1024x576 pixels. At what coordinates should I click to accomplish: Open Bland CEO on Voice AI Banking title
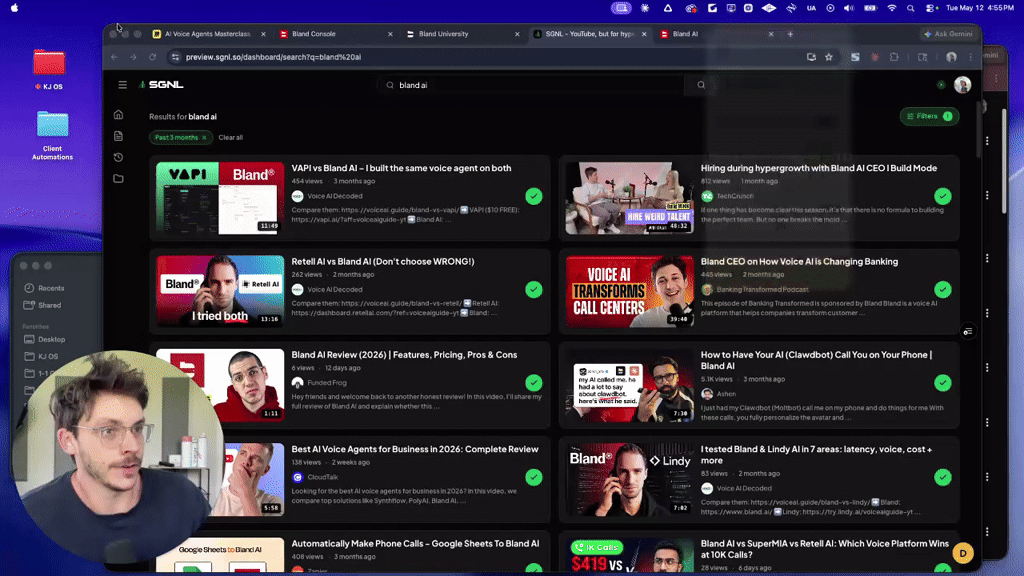[799, 262]
